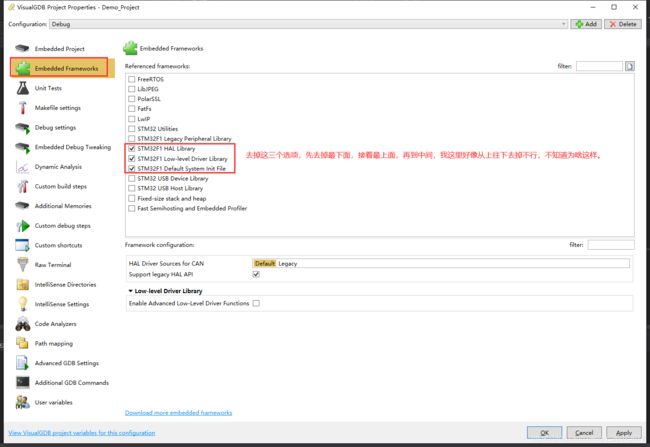Open Download more embedded frameworks link

(178, 413)
